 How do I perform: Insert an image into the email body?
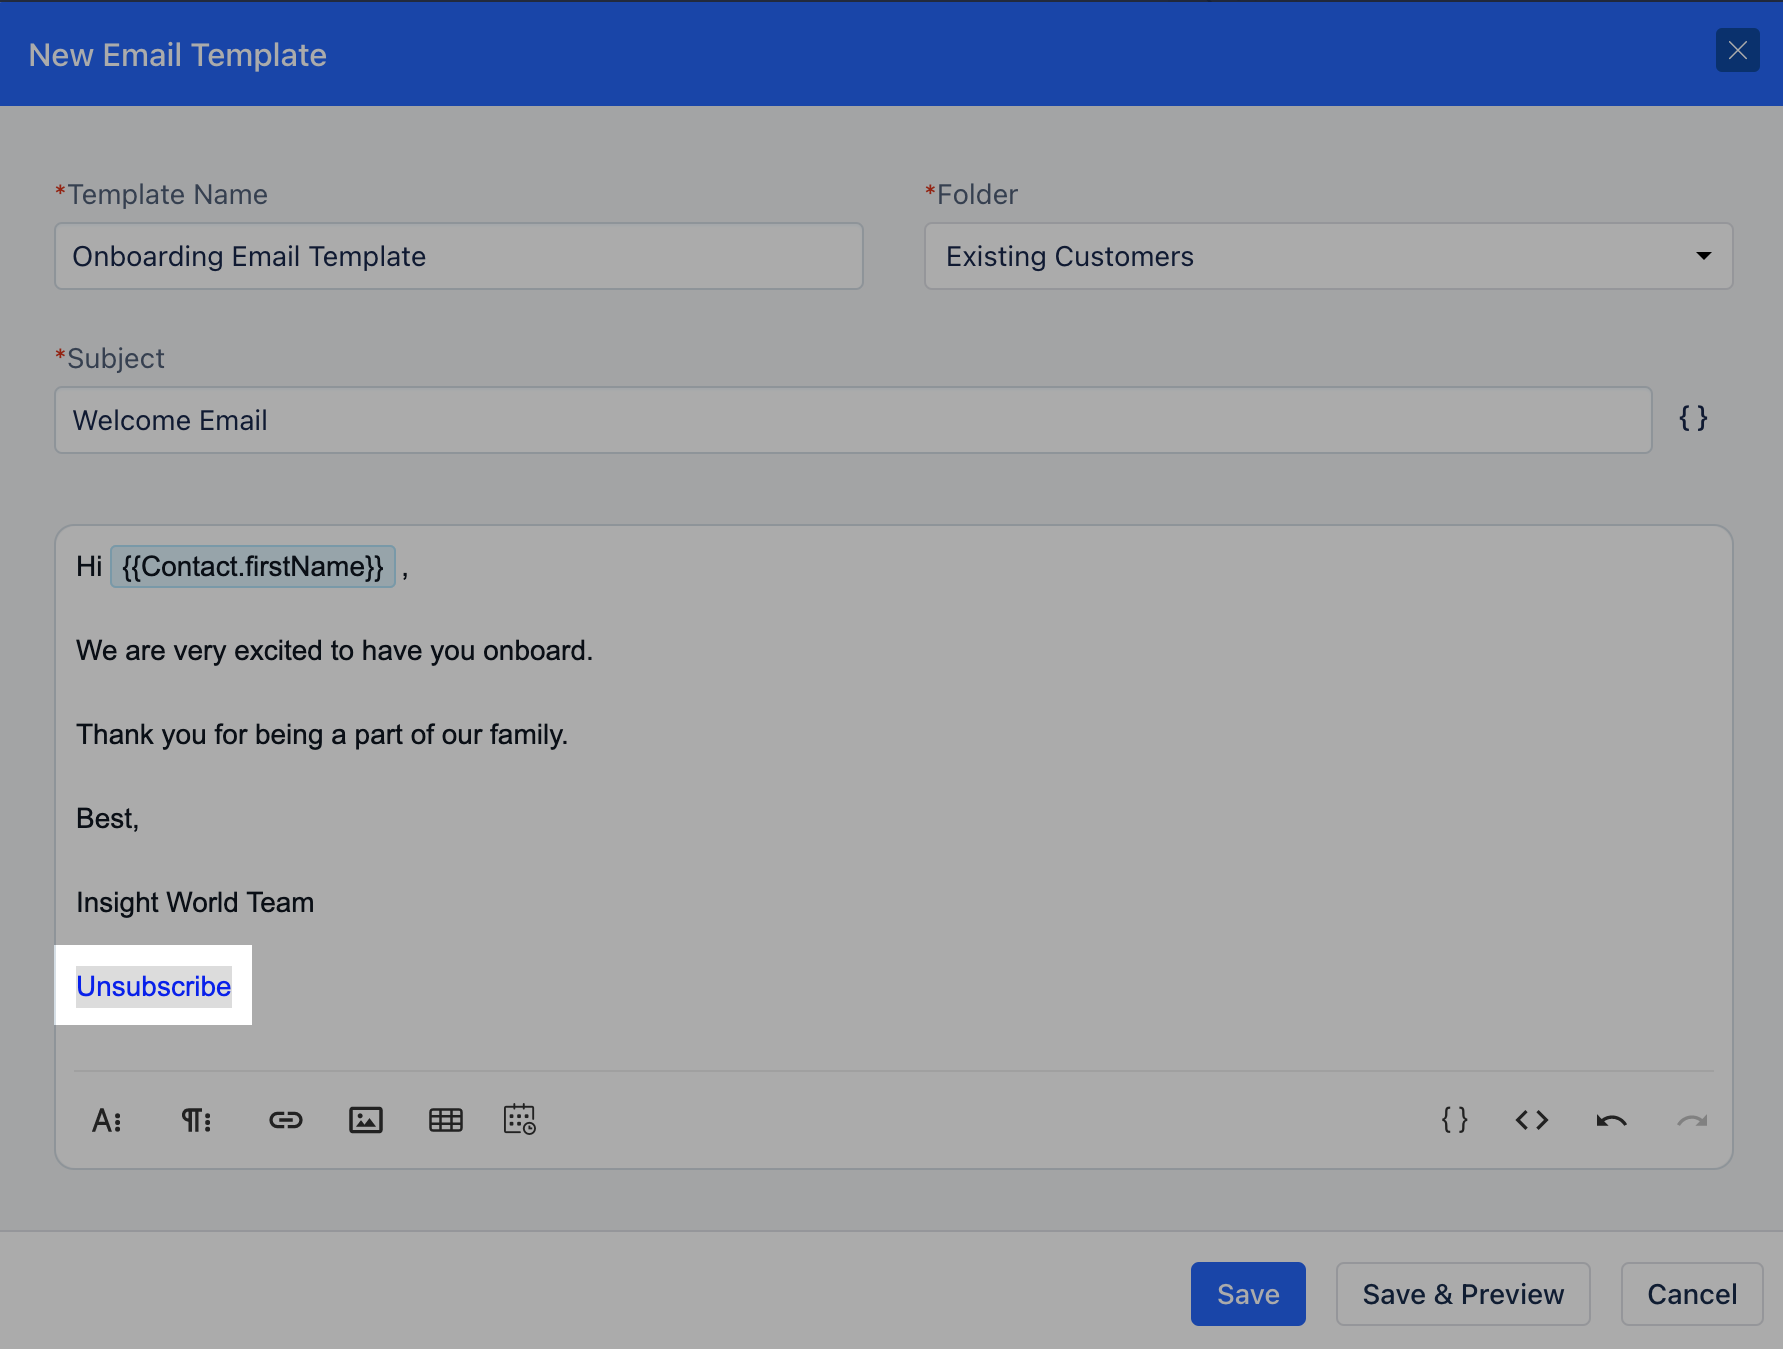pos(366,1120)
